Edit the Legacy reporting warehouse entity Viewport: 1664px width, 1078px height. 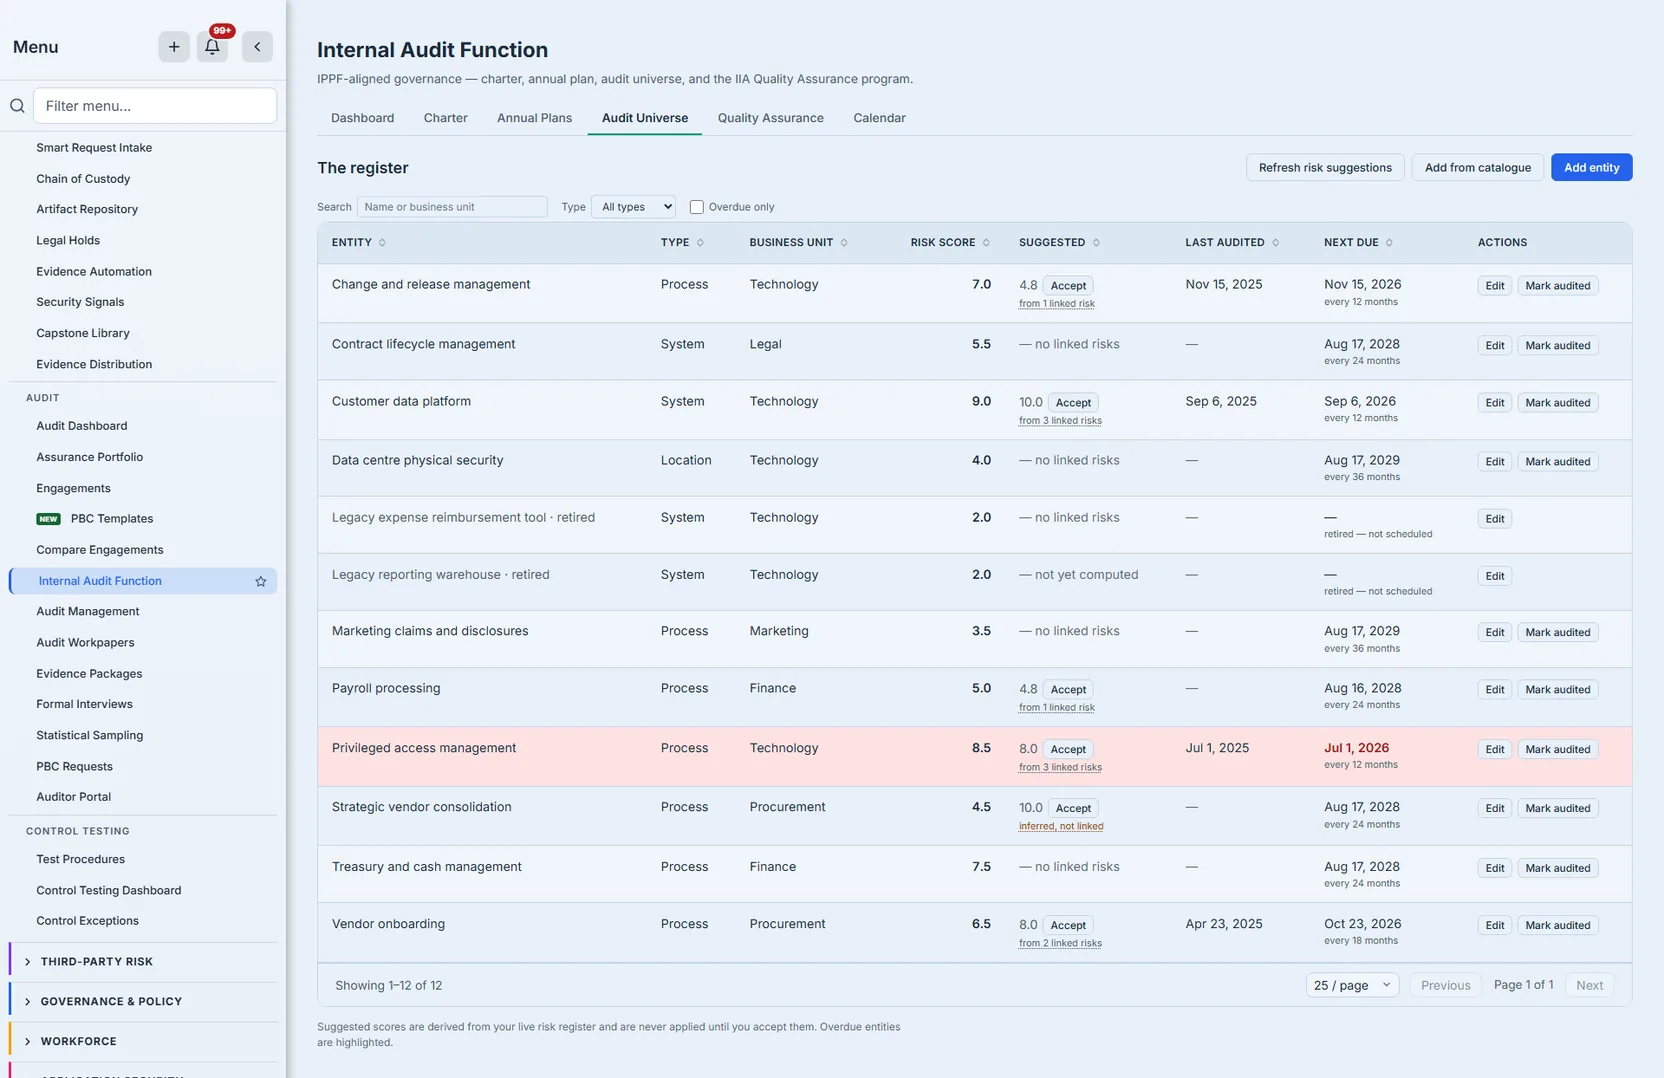(1494, 576)
